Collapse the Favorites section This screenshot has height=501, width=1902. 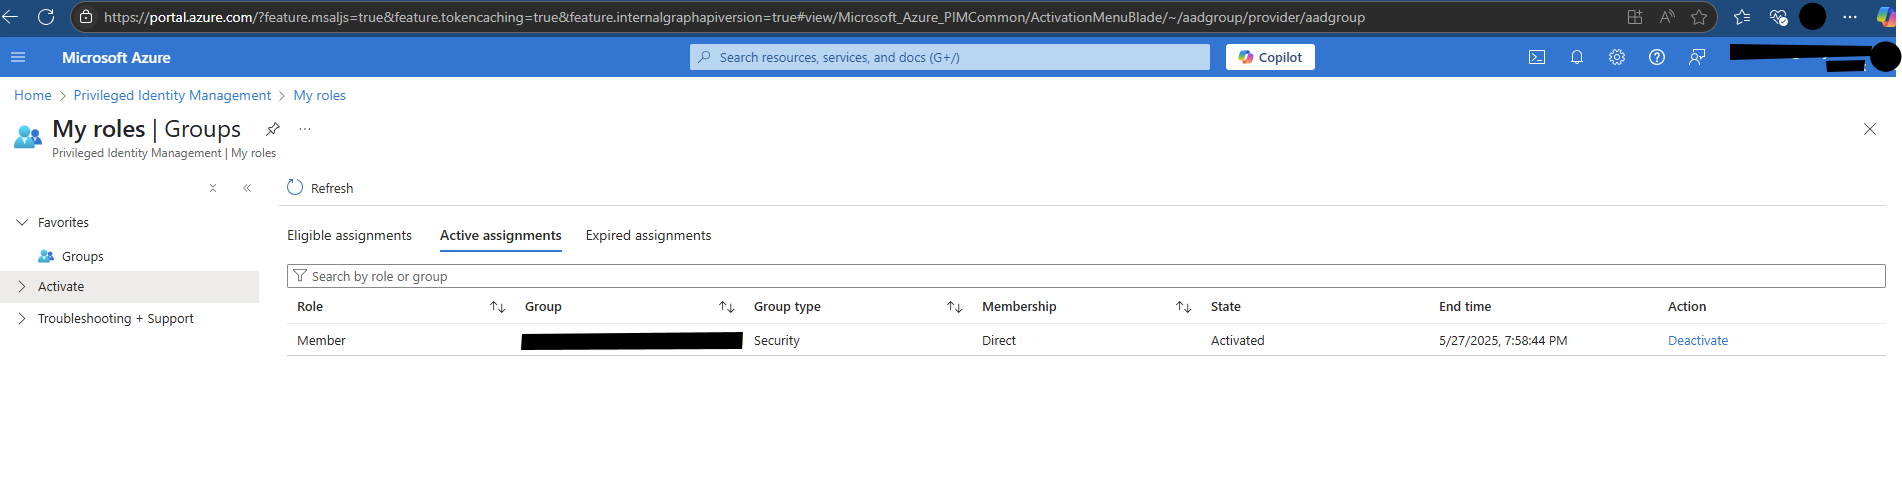[x=22, y=222]
